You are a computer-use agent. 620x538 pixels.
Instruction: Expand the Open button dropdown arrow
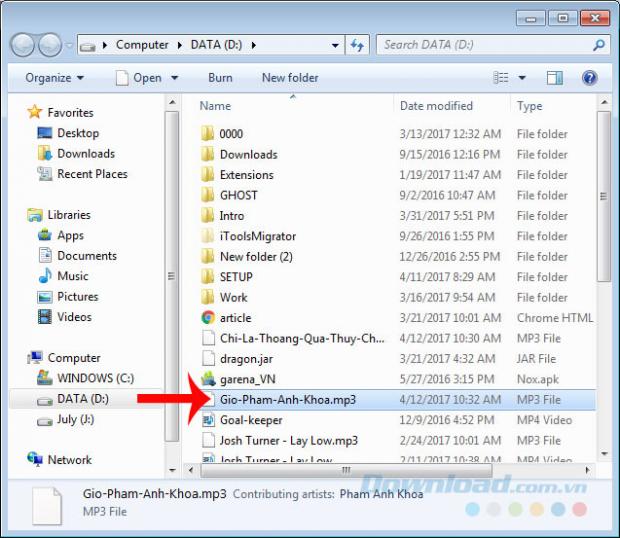[x=173, y=78]
